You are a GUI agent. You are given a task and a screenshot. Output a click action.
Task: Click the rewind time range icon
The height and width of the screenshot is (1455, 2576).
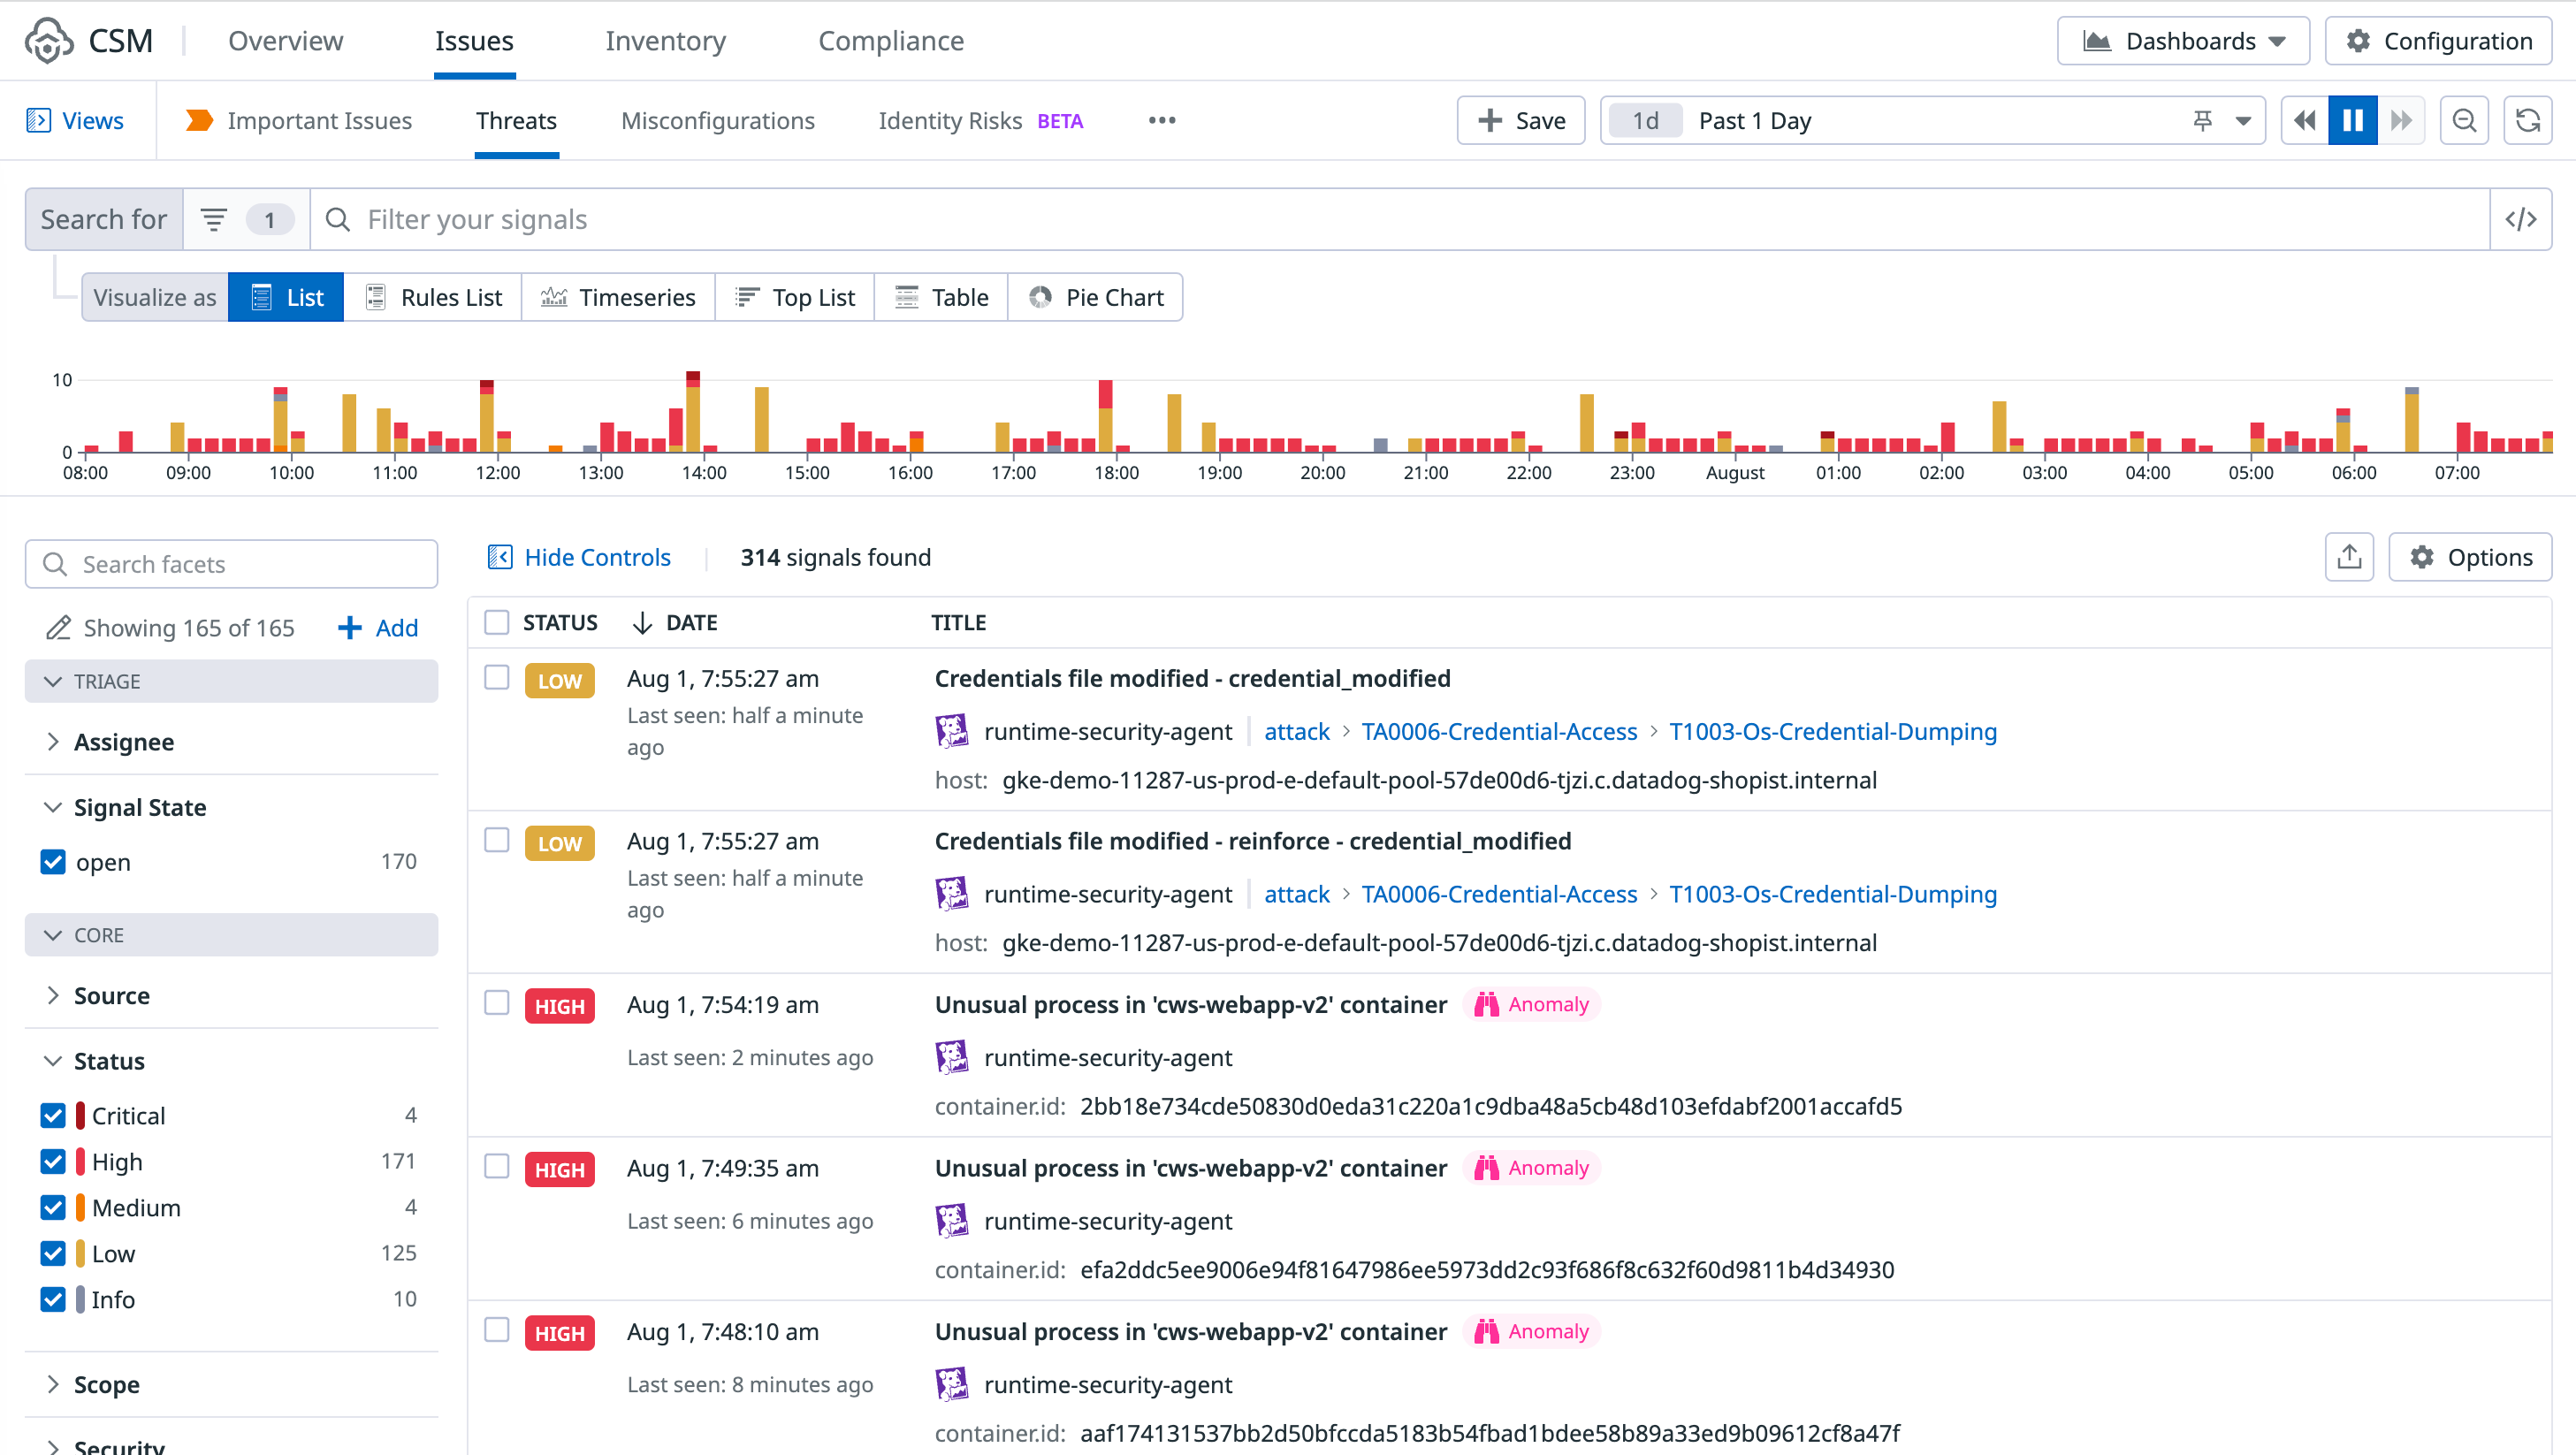(x=2304, y=121)
